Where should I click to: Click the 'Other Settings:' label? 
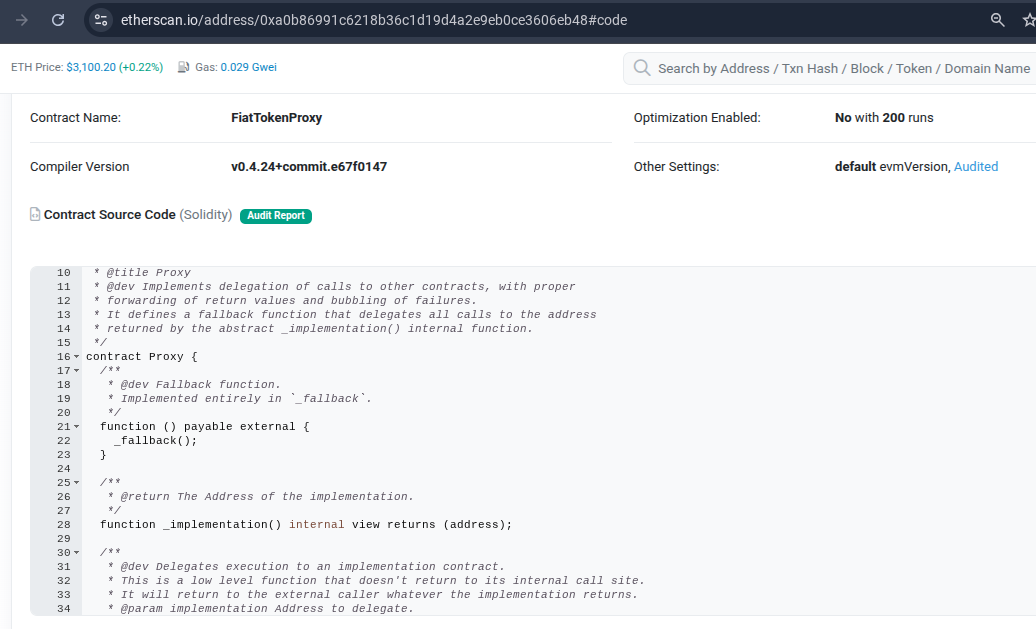point(676,166)
